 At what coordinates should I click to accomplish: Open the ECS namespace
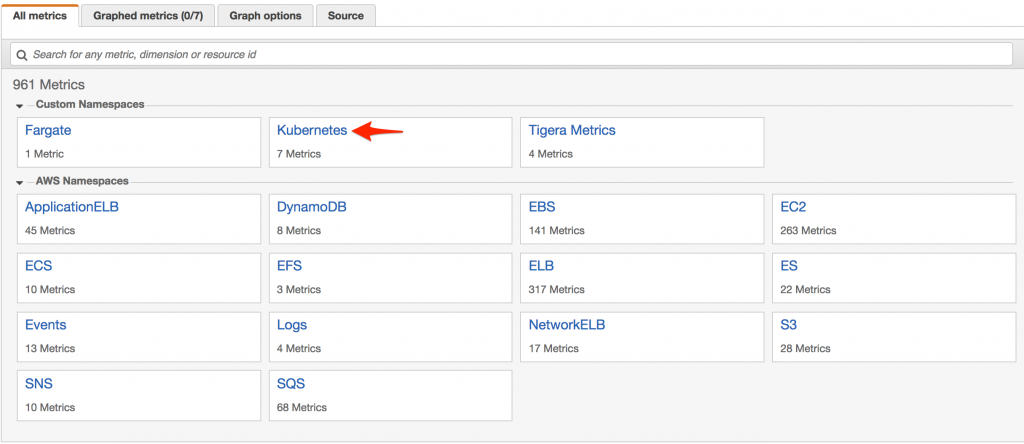tap(39, 266)
